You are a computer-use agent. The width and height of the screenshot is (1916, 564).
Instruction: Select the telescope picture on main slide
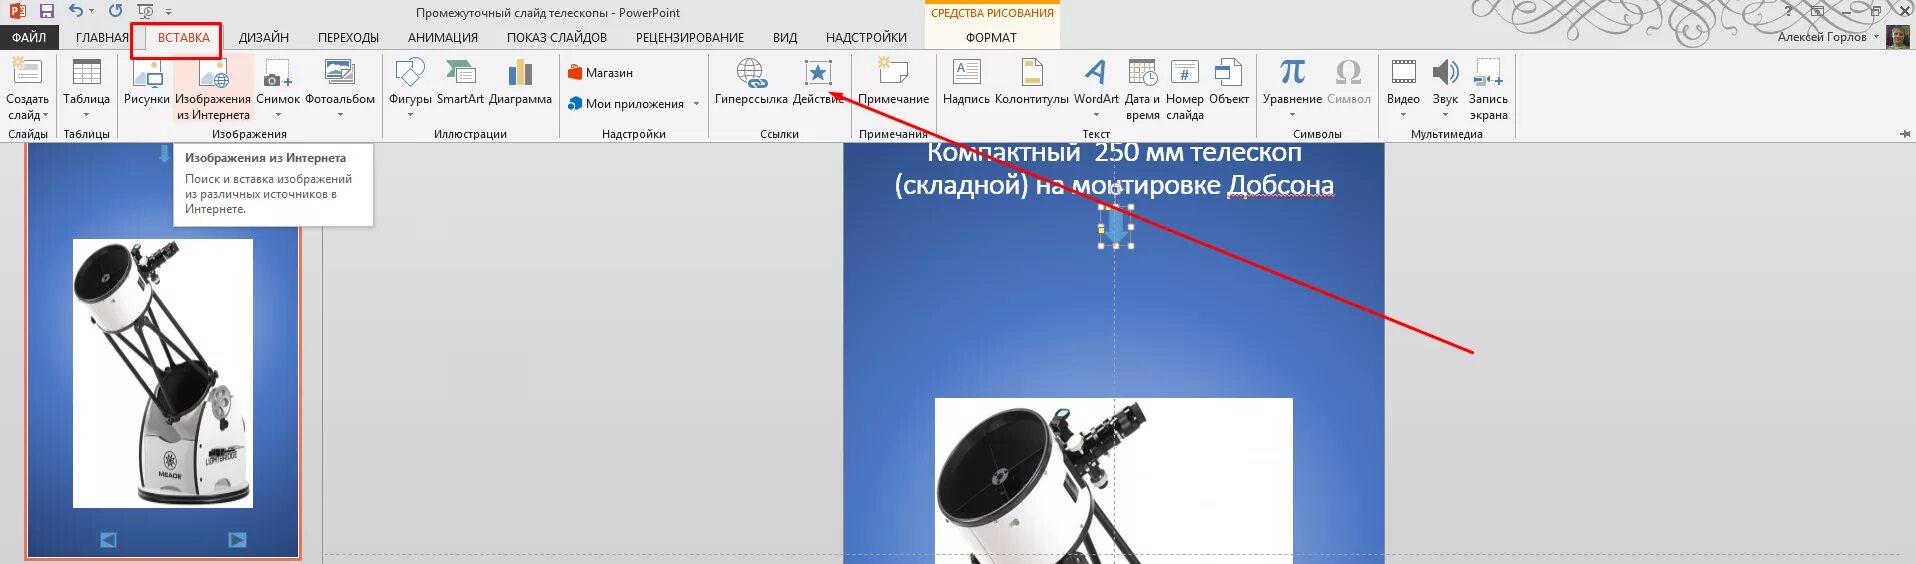[x=1113, y=480]
